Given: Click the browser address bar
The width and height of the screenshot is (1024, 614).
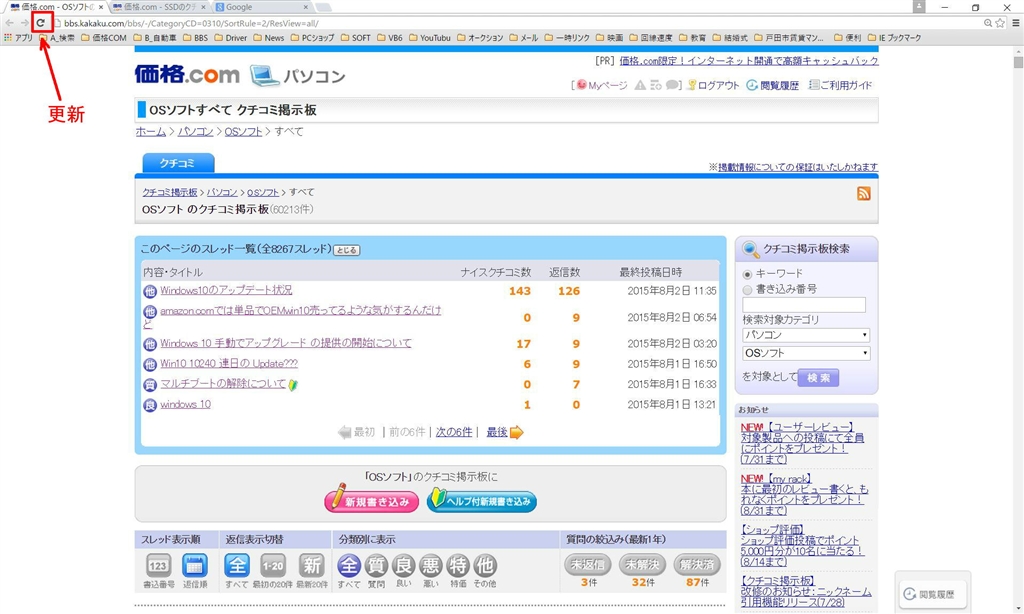Looking at the screenshot, I should click(516, 24).
